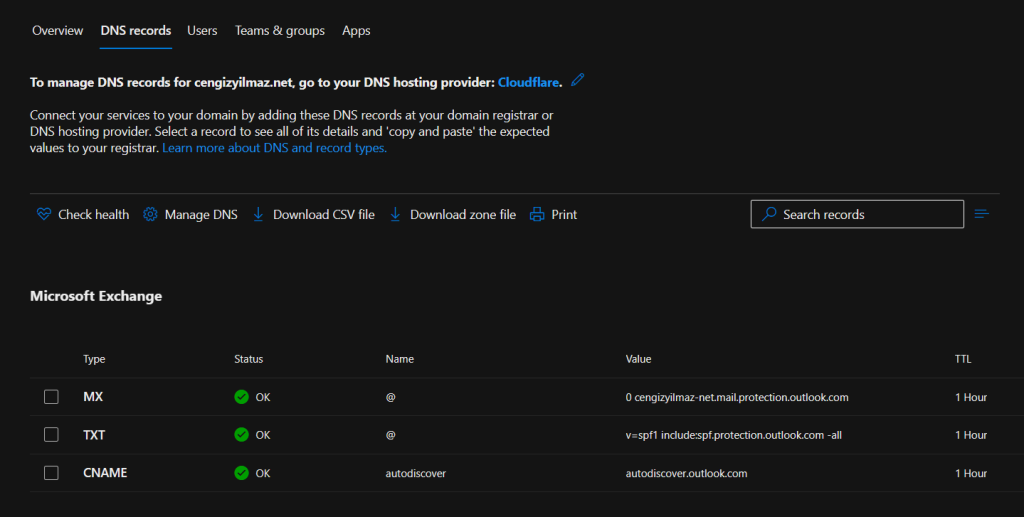Follow the Cloudflare hosting provider link
The width and height of the screenshot is (1024, 517).
pyautogui.click(x=529, y=82)
